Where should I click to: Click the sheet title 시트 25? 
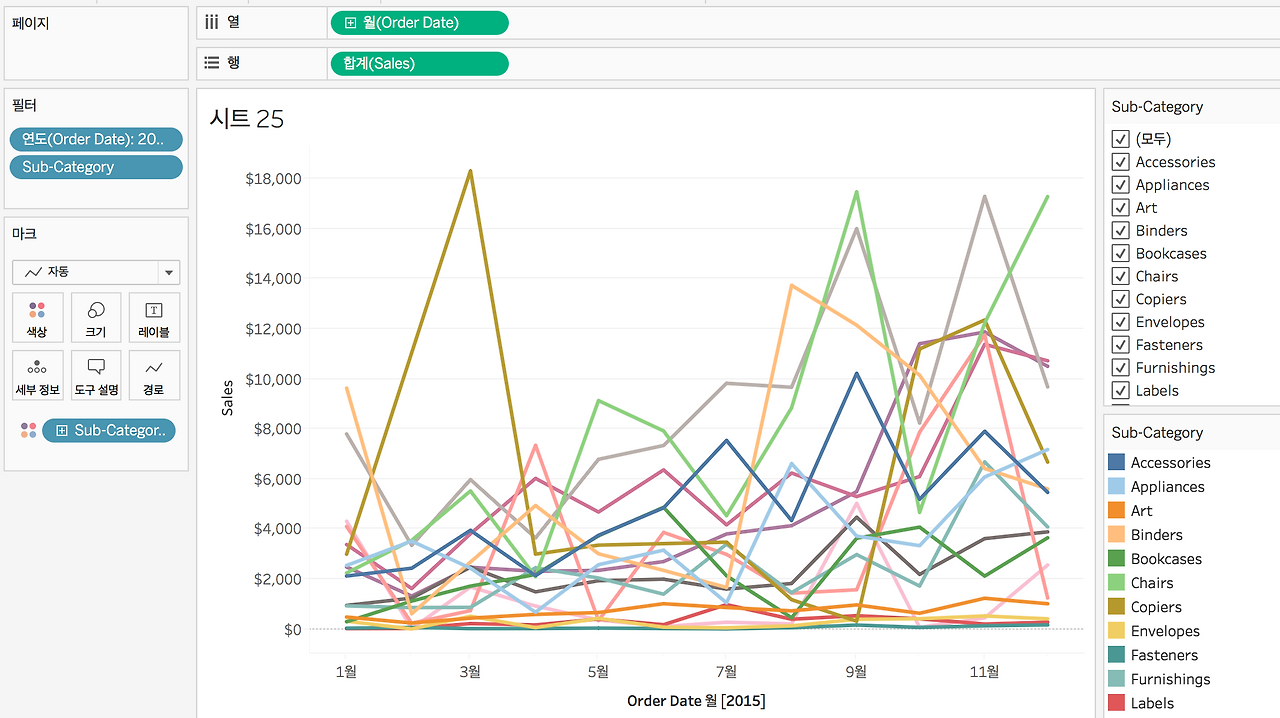tap(246, 119)
